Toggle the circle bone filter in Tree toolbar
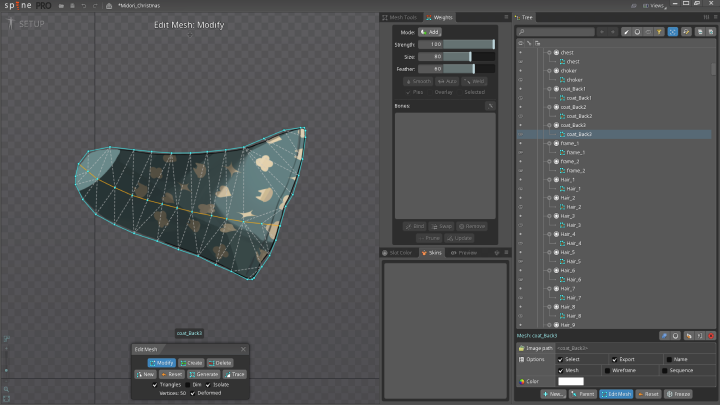Image resolution: width=720 pixels, height=405 pixels. tap(637, 32)
